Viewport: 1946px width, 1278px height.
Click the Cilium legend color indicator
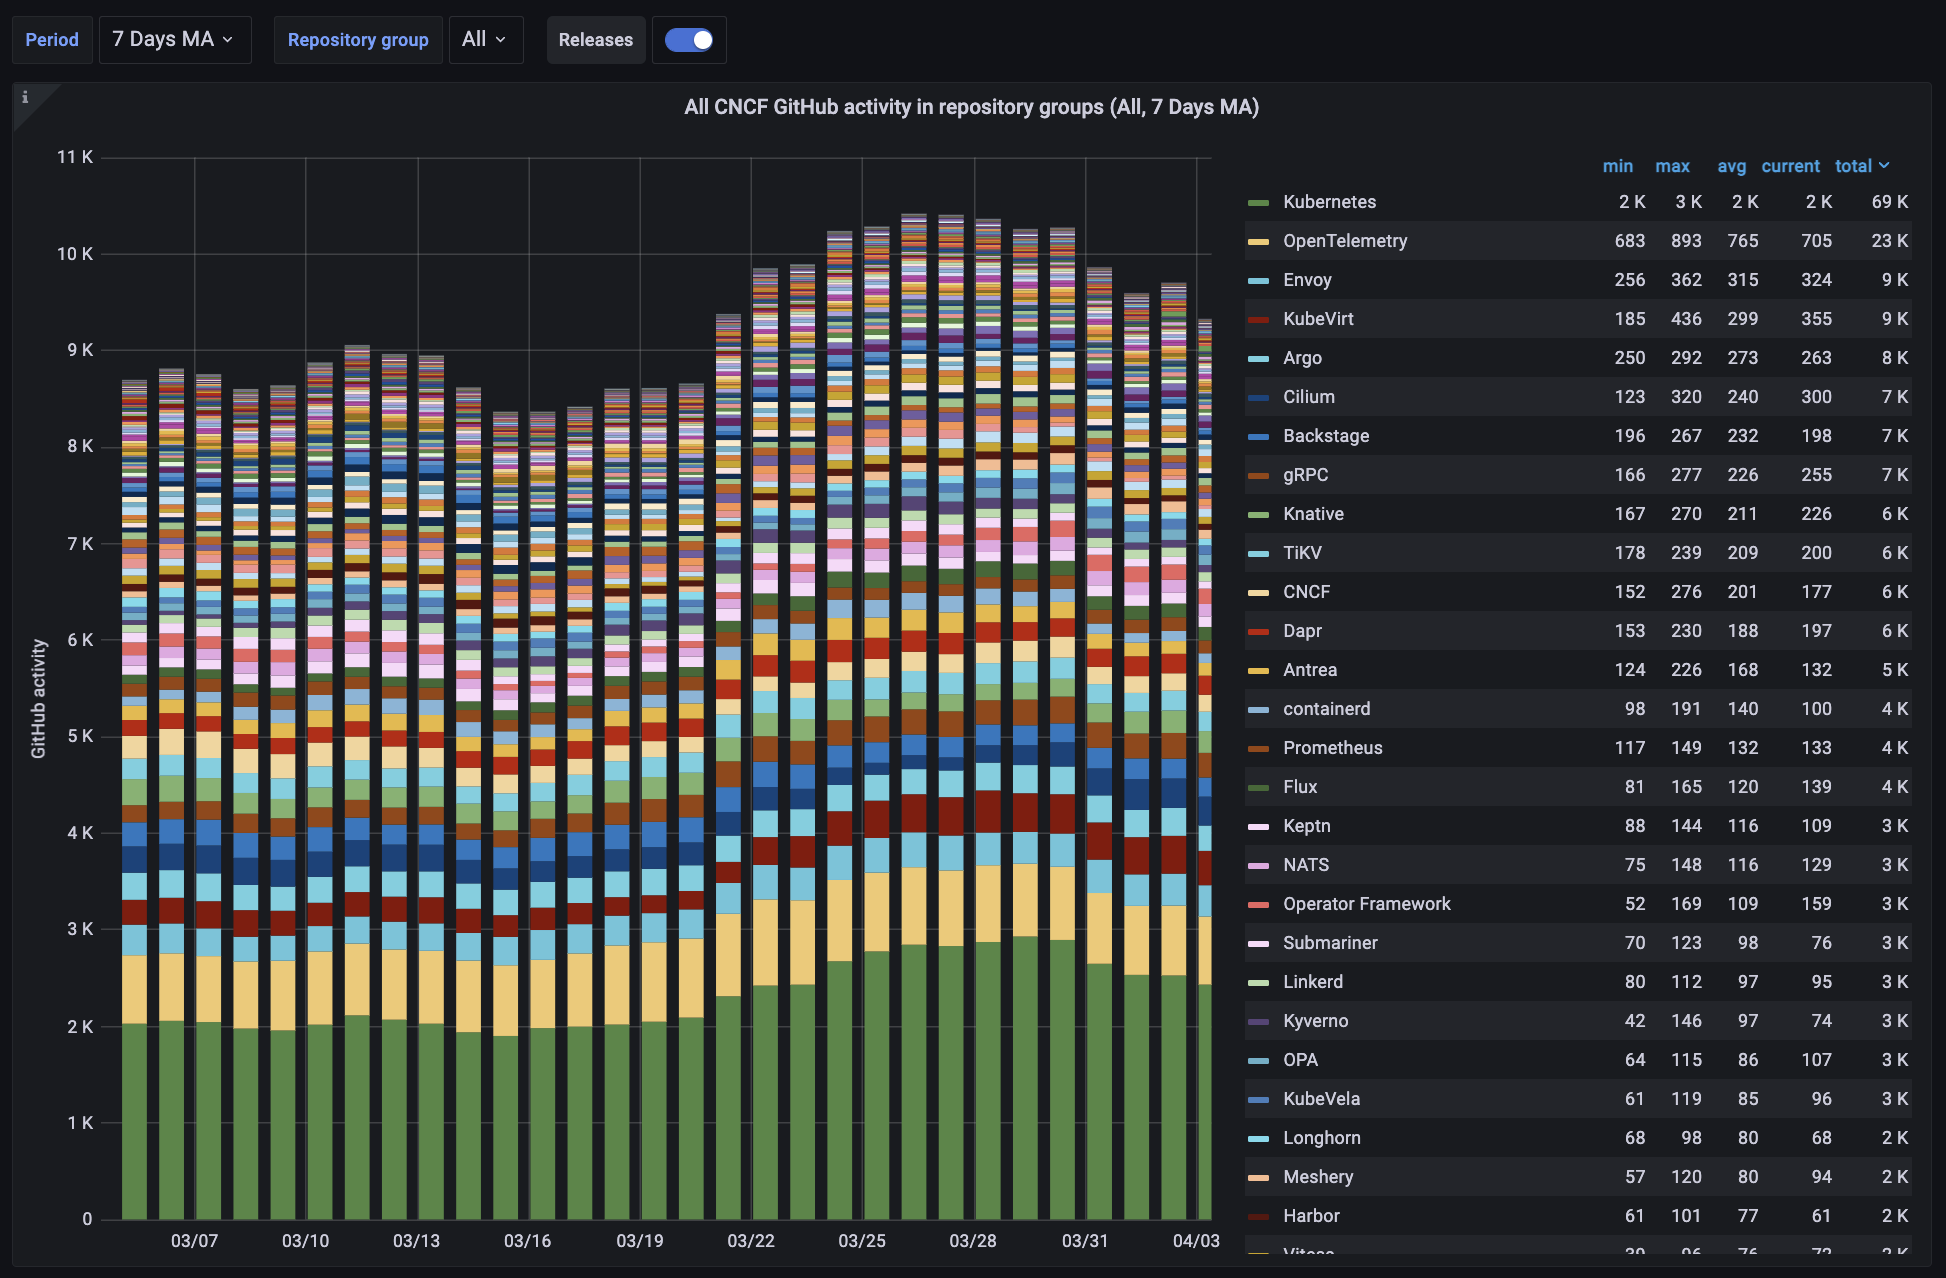tap(1258, 398)
